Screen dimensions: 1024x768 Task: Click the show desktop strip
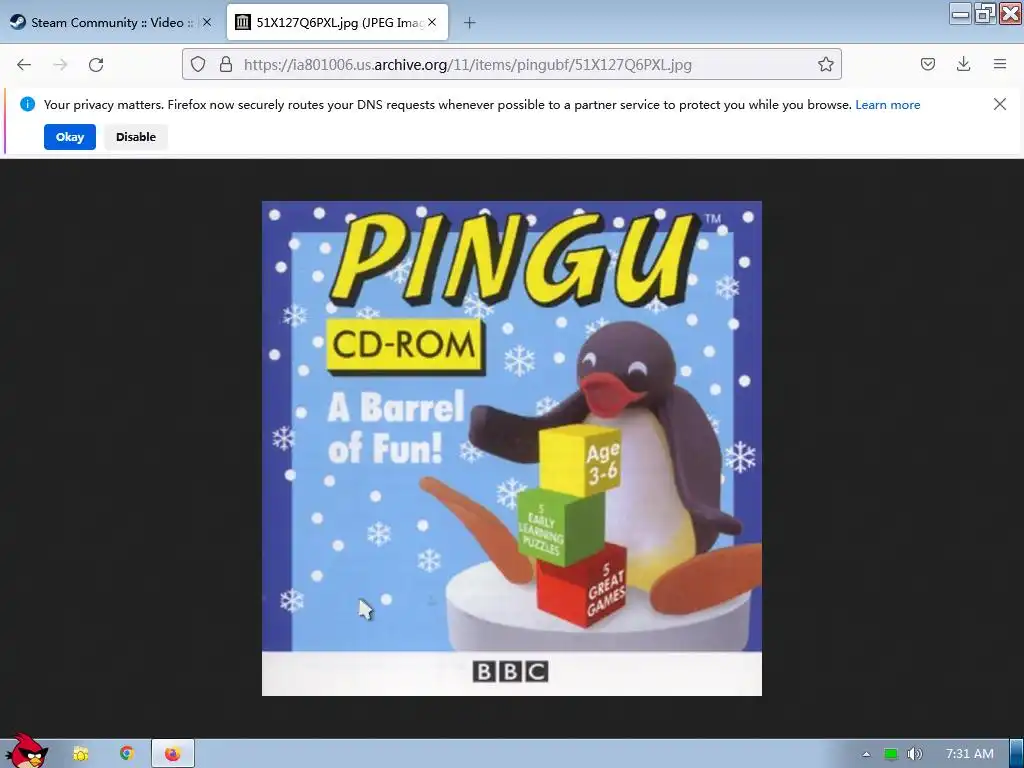[1016, 754]
